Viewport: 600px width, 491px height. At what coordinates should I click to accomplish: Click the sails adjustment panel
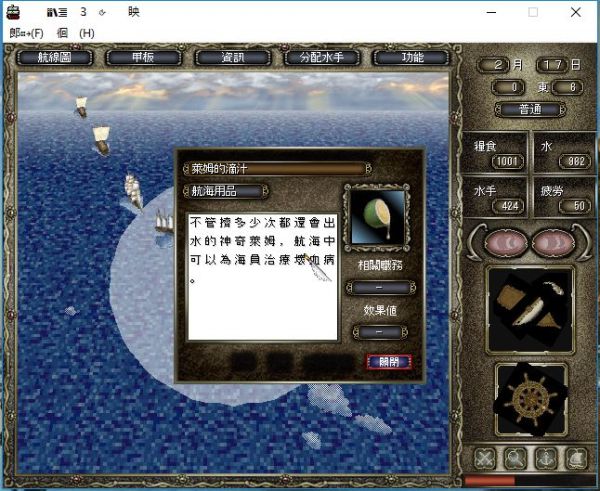click(530, 310)
